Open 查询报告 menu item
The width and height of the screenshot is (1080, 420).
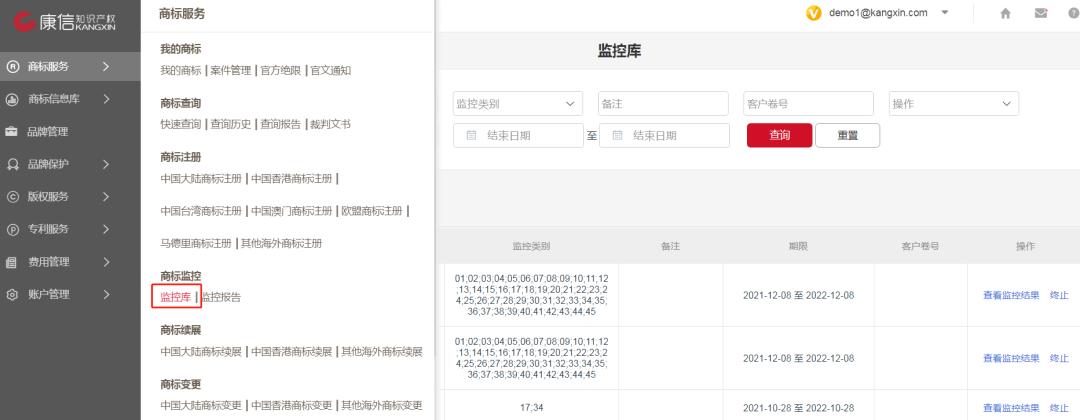(280, 125)
